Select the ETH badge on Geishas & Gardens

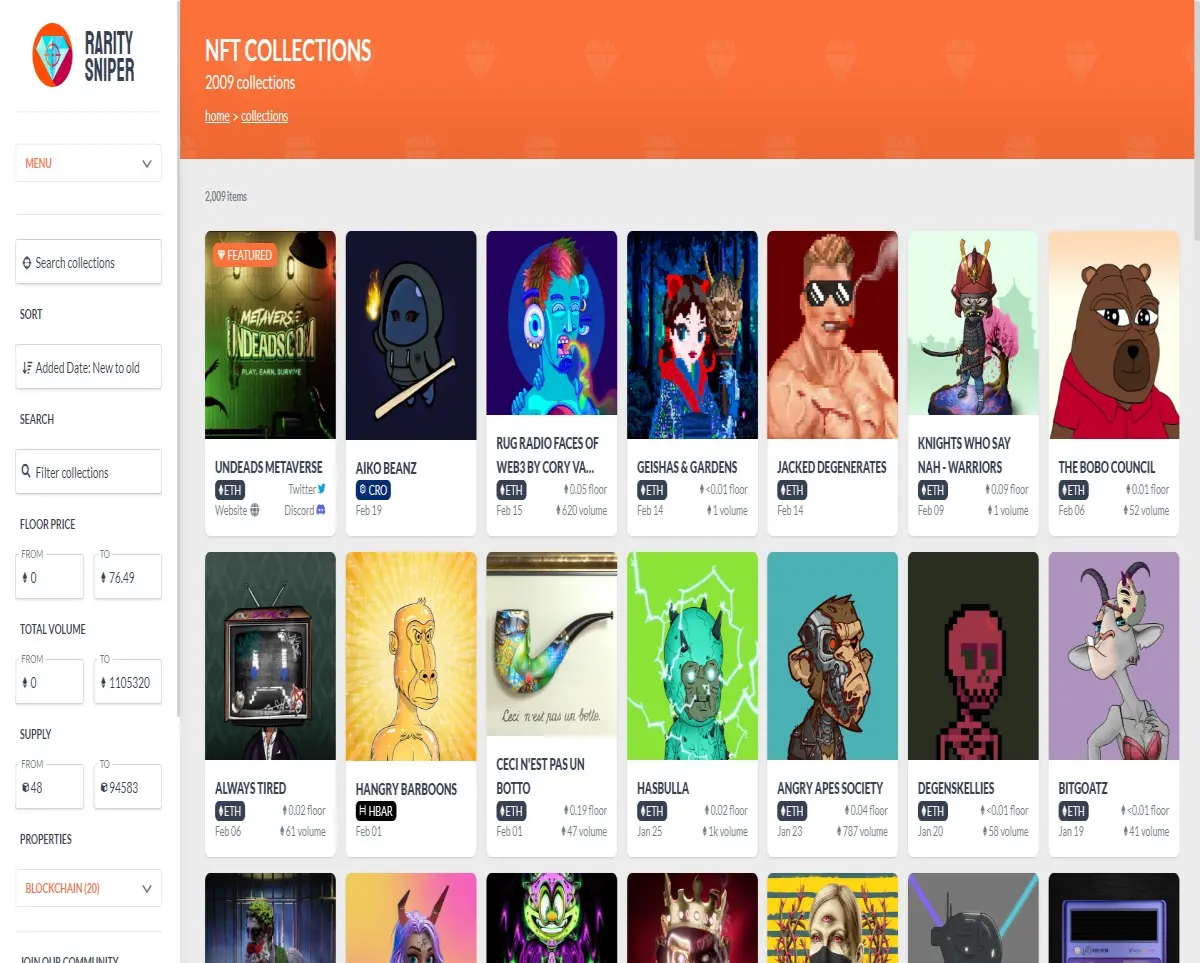coord(652,490)
